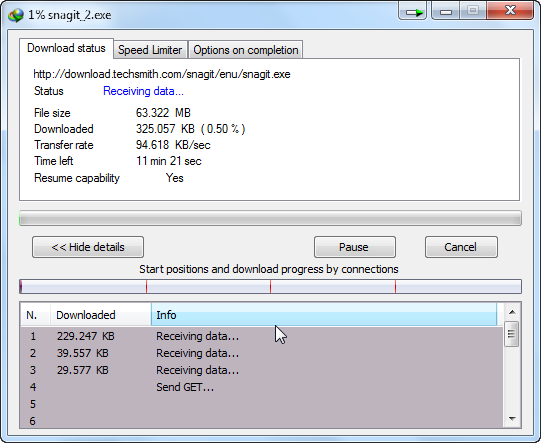Click the time left value 11 min 21 sec
The width and height of the screenshot is (541, 443).
pyautogui.click(x=169, y=161)
